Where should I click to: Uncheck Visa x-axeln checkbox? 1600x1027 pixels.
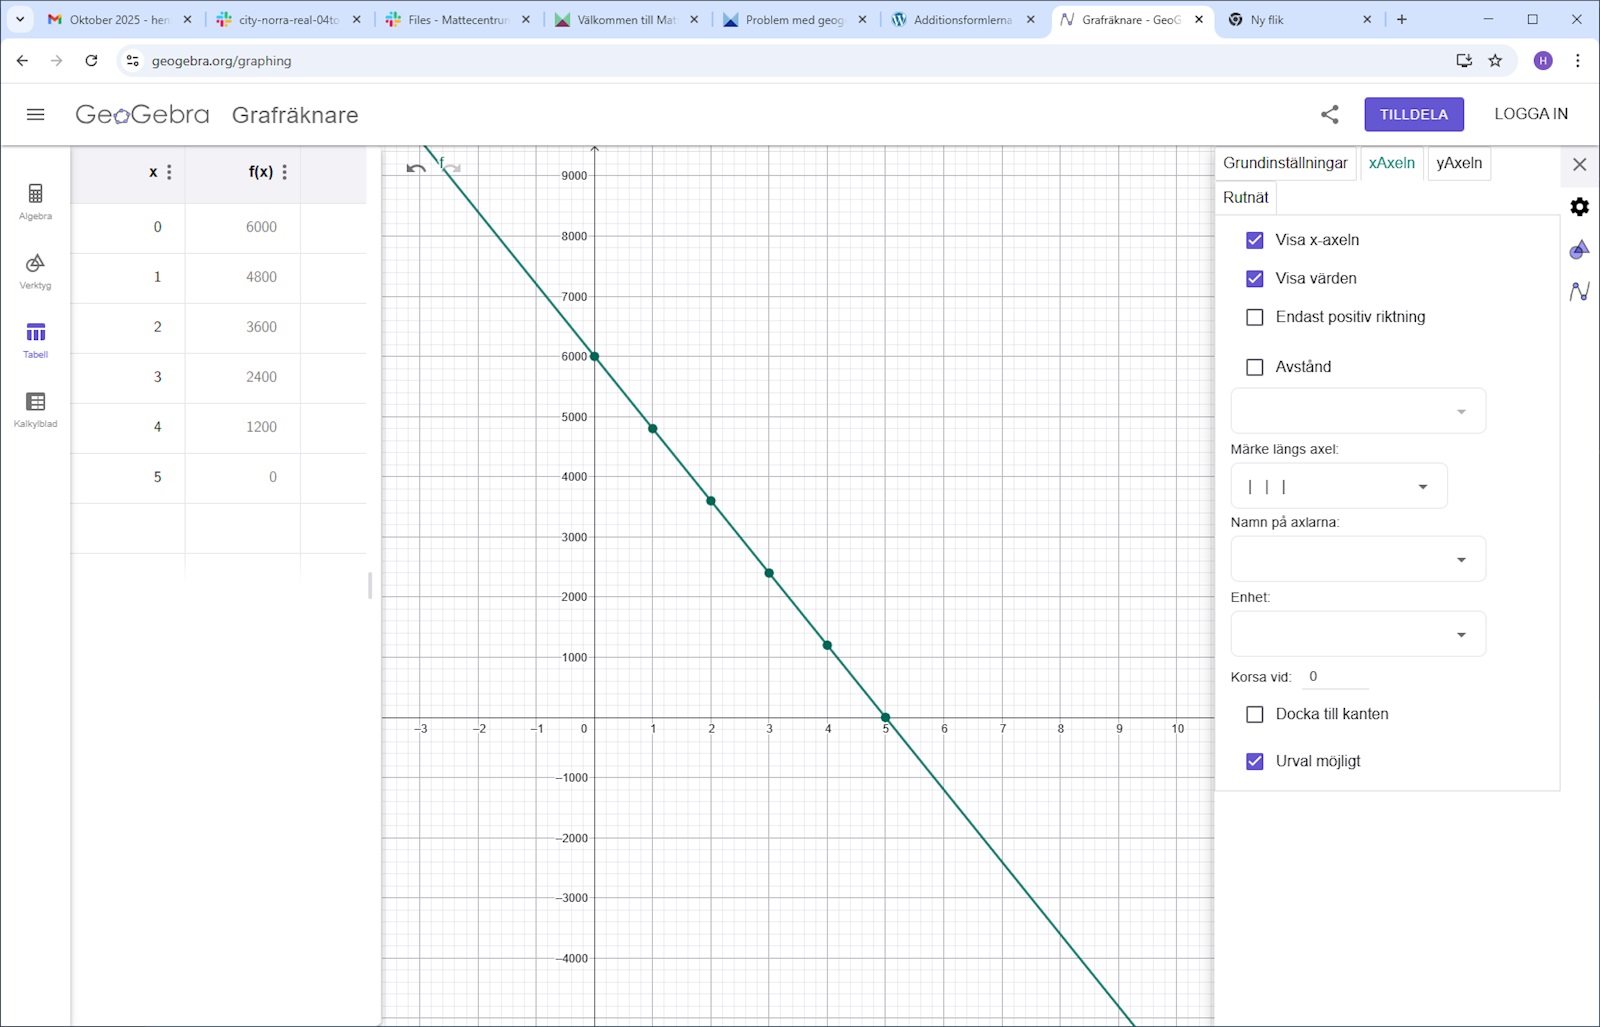(1254, 240)
